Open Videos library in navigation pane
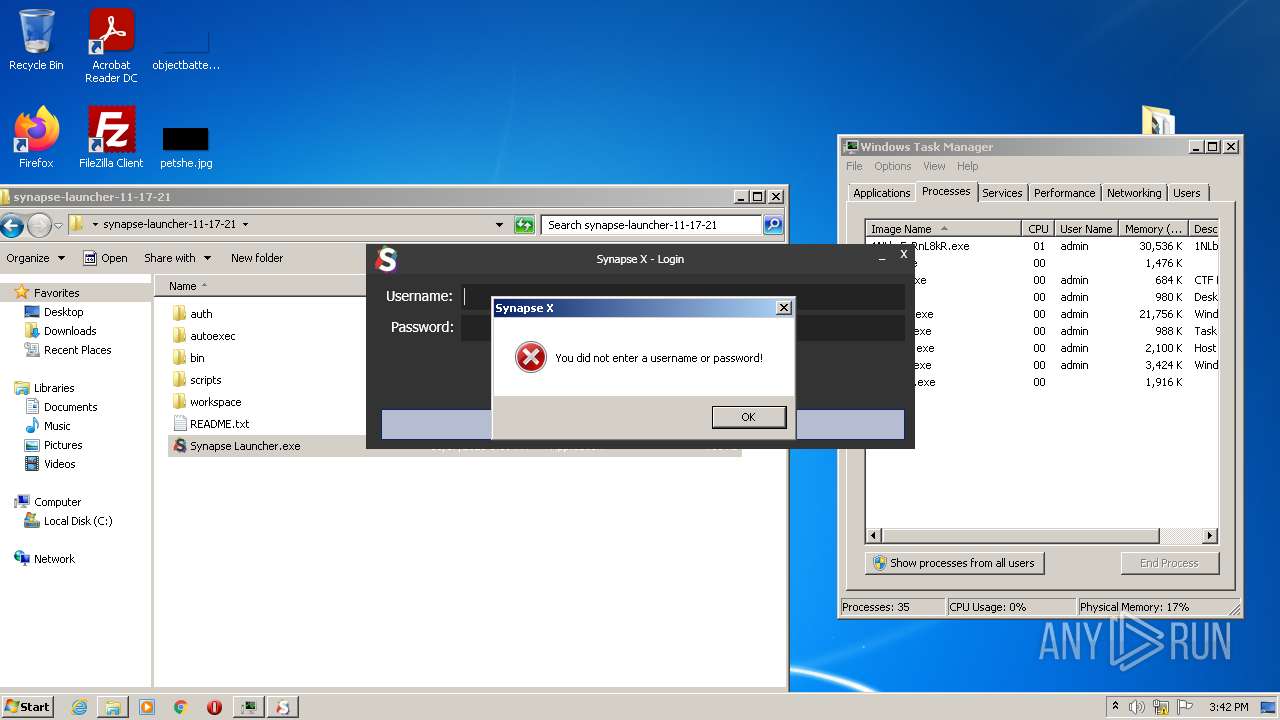The width and height of the screenshot is (1280, 720). tap(59, 464)
